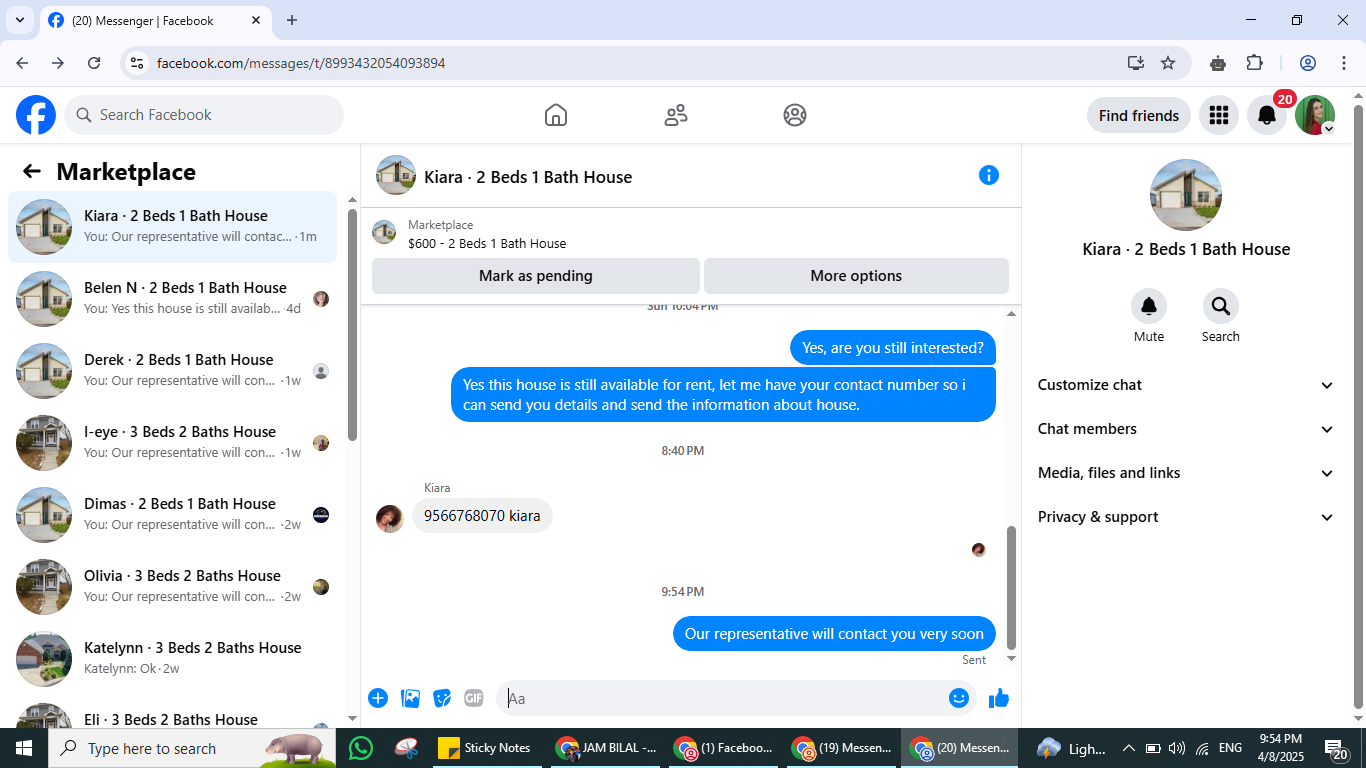The width and height of the screenshot is (1366, 768).
Task: Open the Chrome tab search dropdown
Action: click(19, 20)
